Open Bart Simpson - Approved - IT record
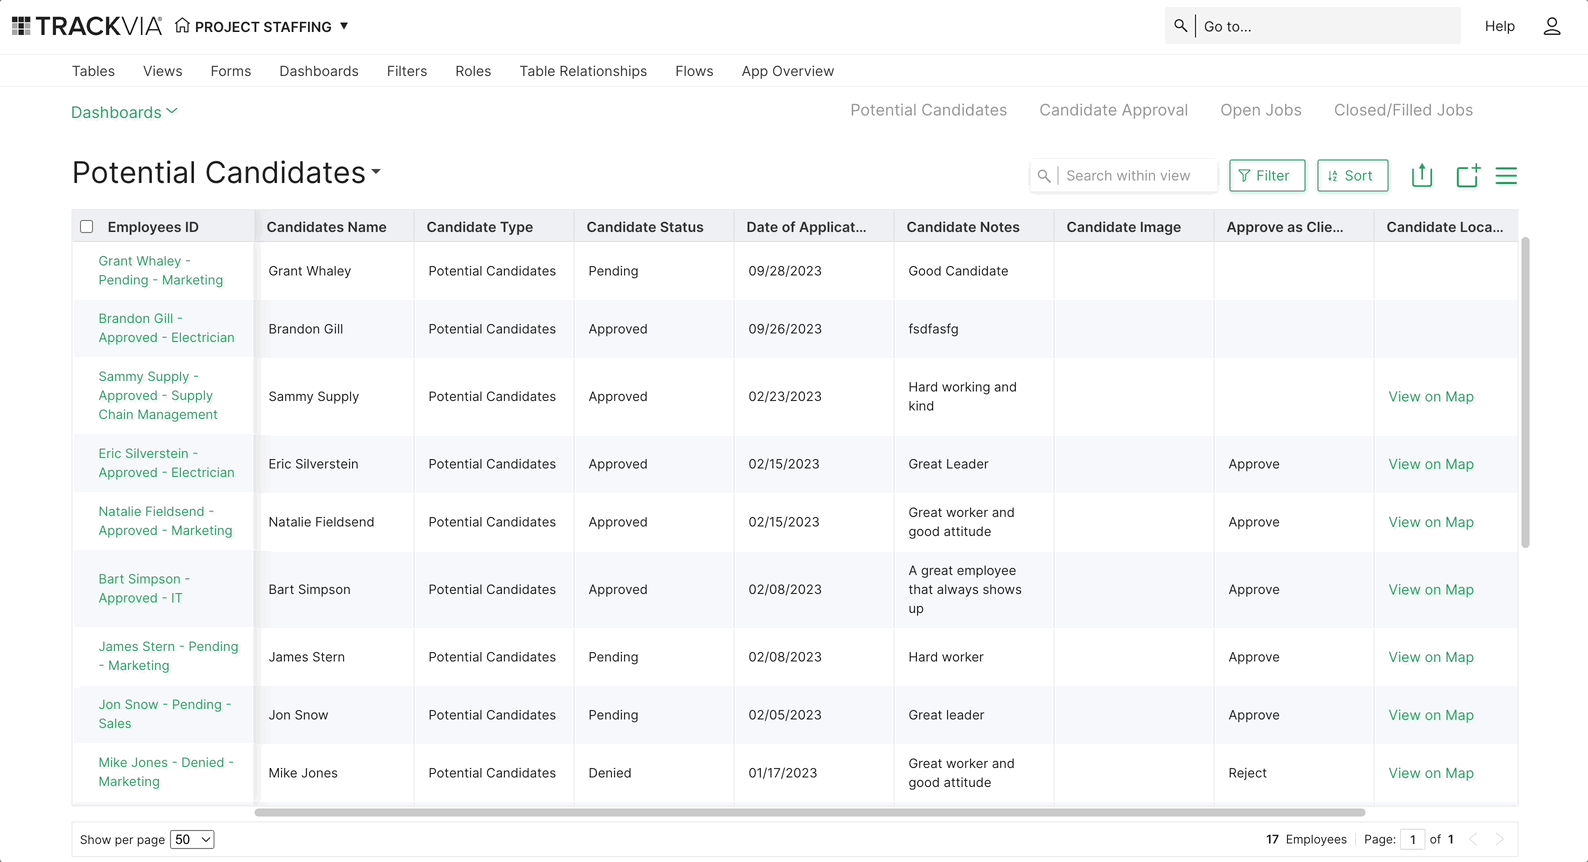 pyautogui.click(x=144, y=588)
